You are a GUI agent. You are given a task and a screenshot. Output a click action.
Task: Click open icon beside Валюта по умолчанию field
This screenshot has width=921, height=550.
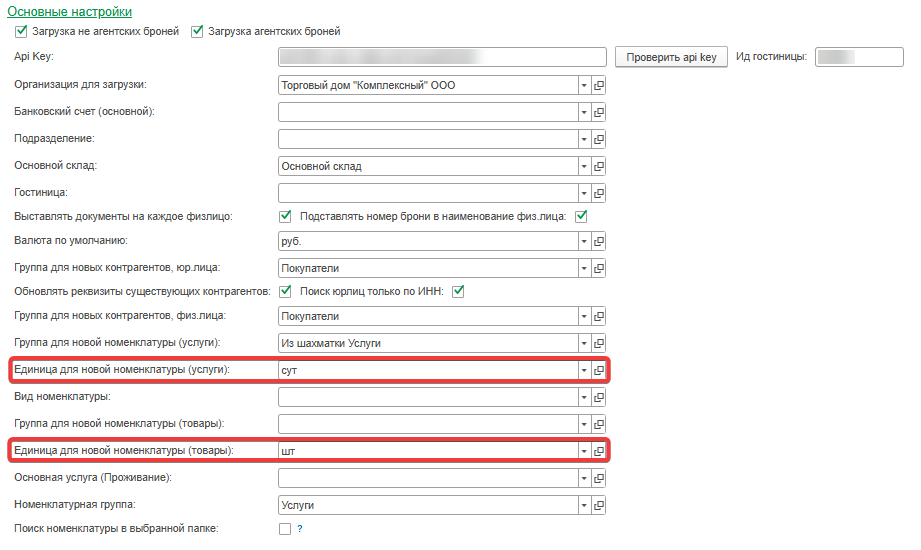600,241
